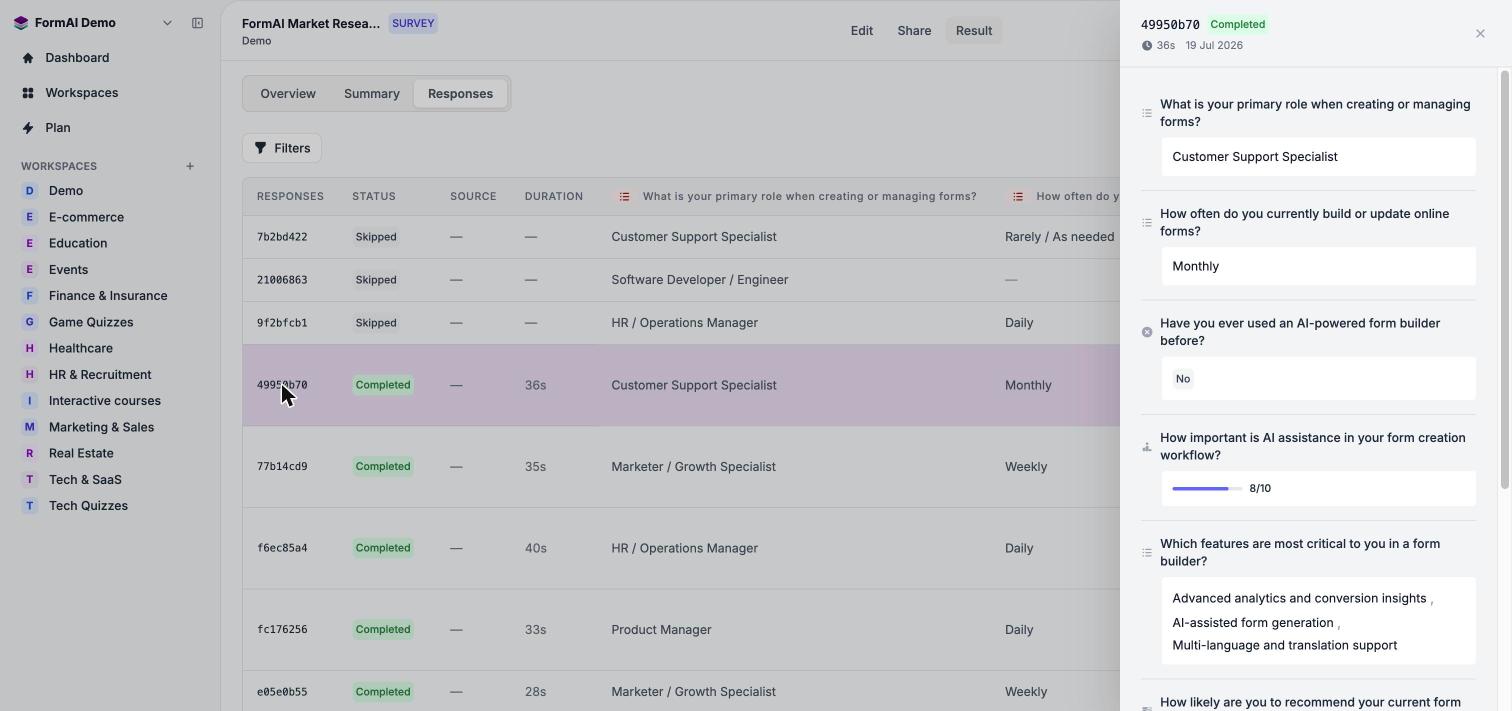The height and width of the screenshot is (711, 1512).
Task: Open response fc176256
Action: [x=282, y=630]
